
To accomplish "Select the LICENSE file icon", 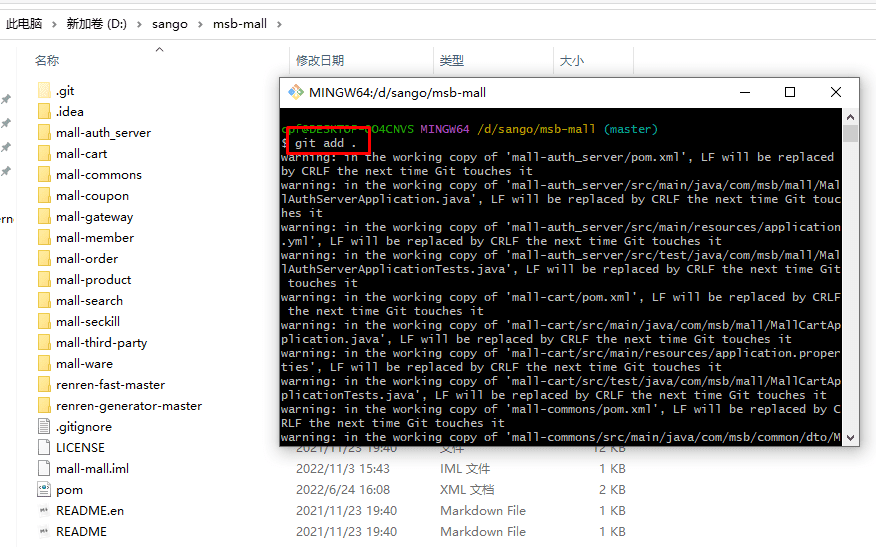I will (x=44, y=448).
